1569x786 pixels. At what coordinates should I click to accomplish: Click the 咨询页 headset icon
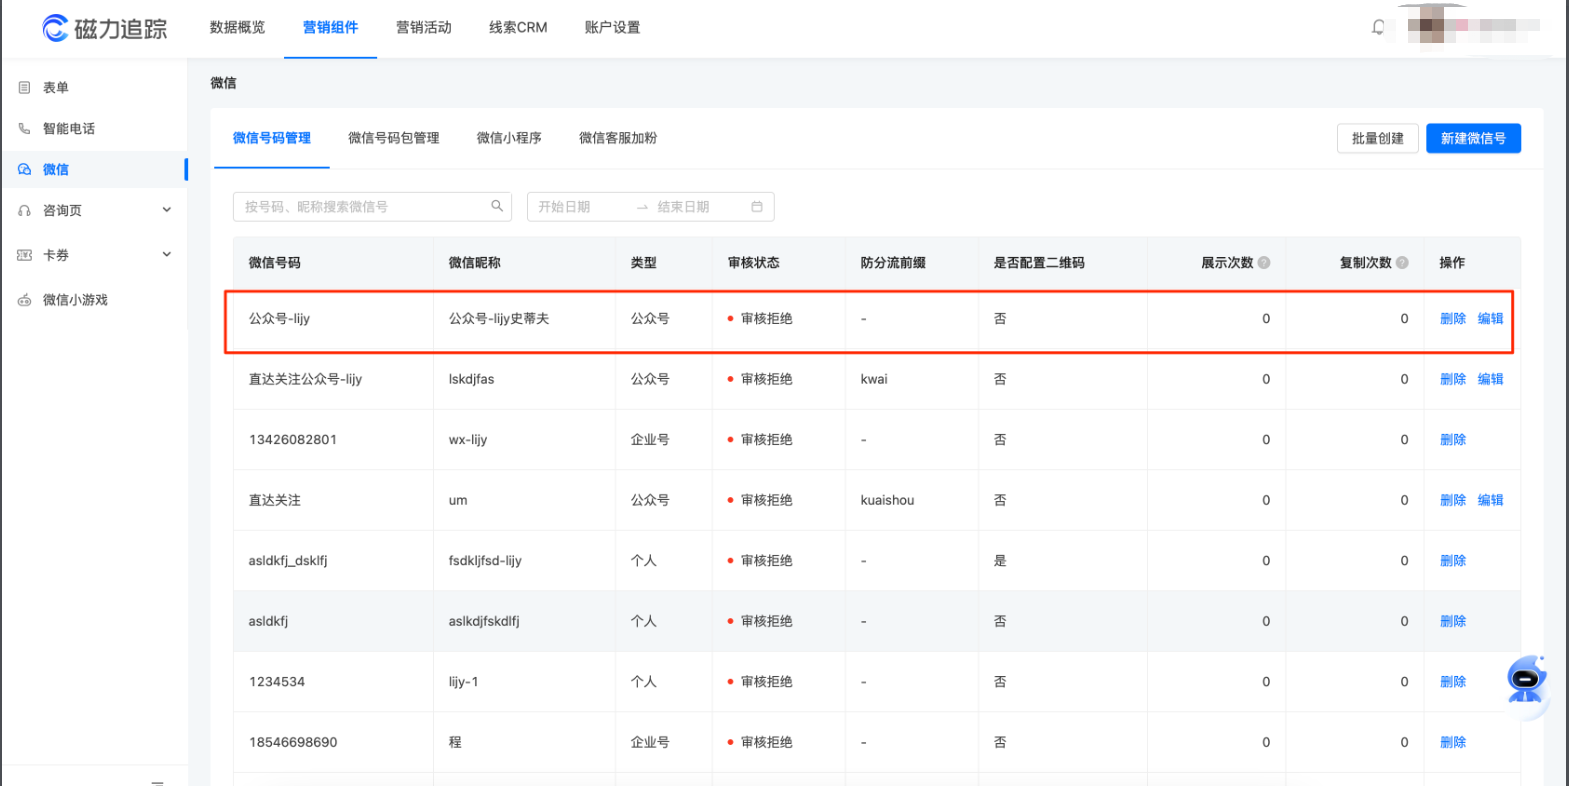coord(25,211)
